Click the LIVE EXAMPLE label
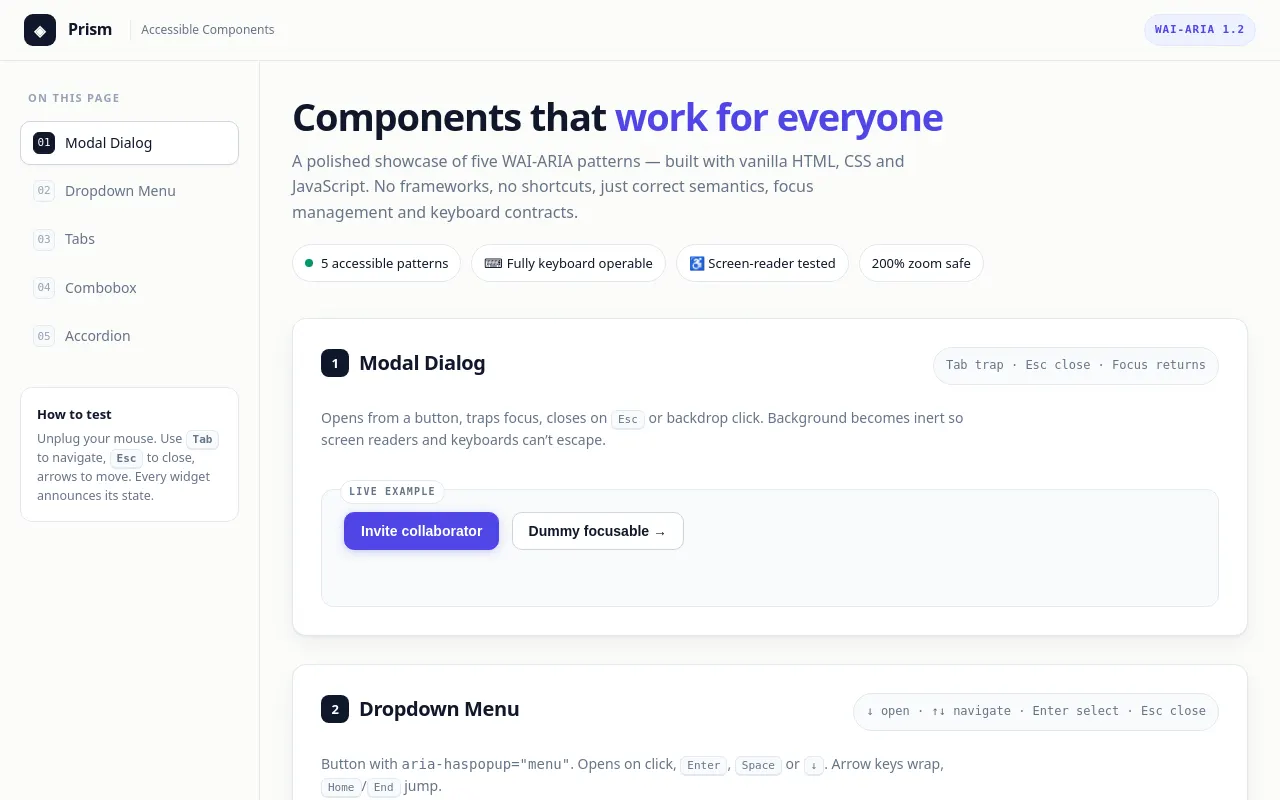1280x800 pixels. (392, 491)
